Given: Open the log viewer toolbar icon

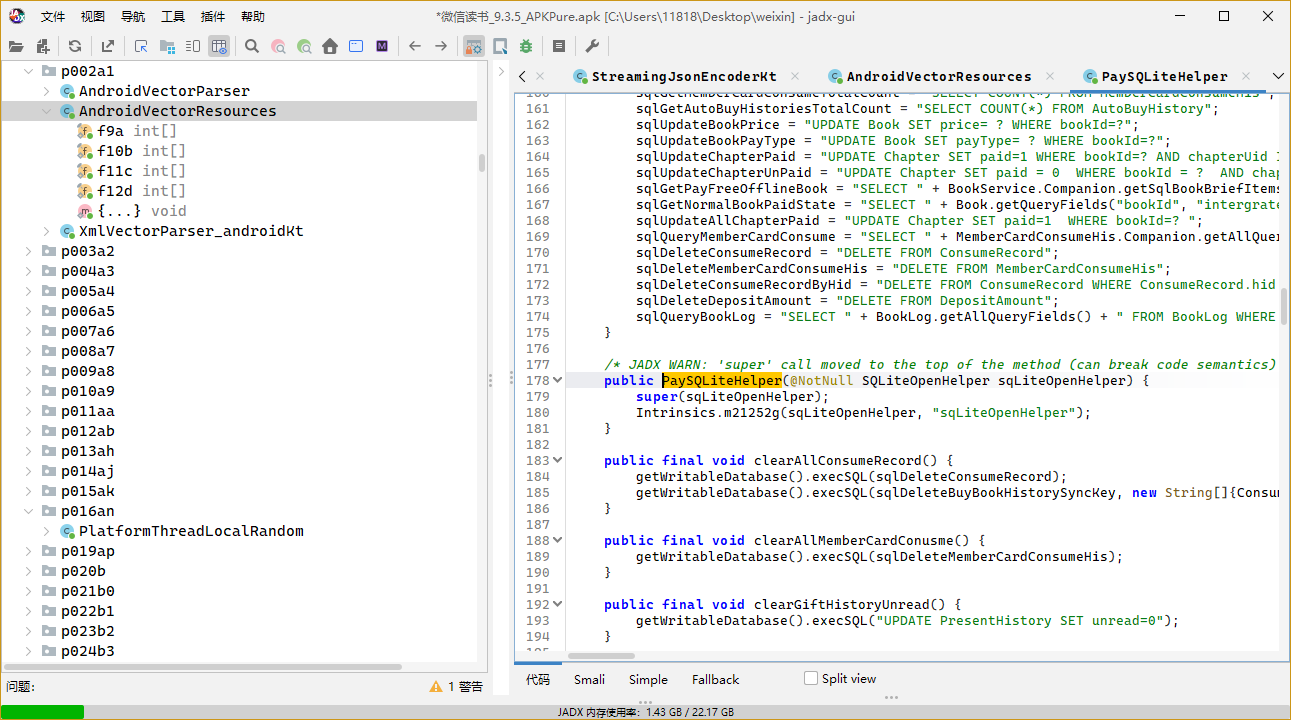Looking at the screenshot, I should click(559, 46).
